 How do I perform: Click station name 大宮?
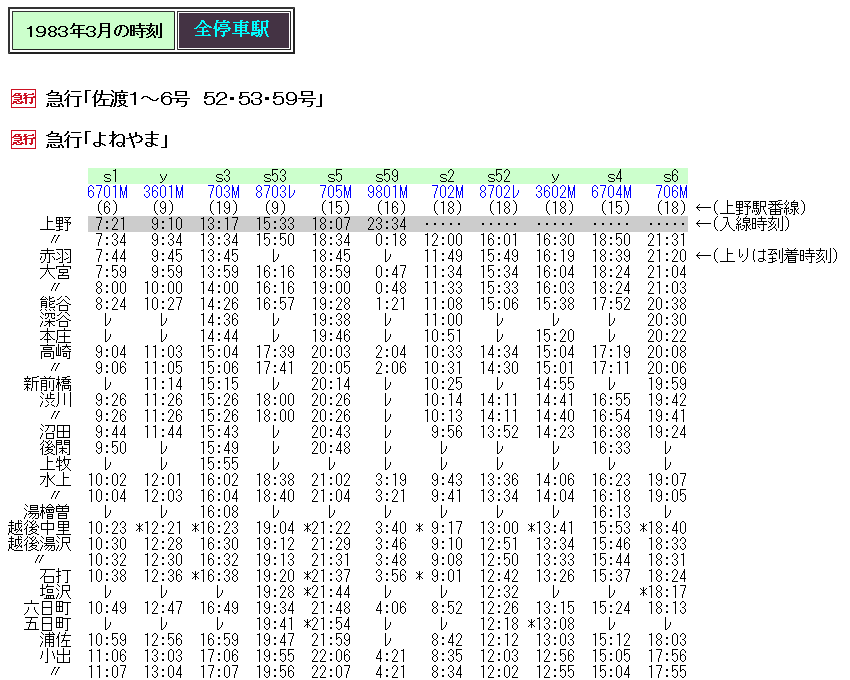[55, 272]
